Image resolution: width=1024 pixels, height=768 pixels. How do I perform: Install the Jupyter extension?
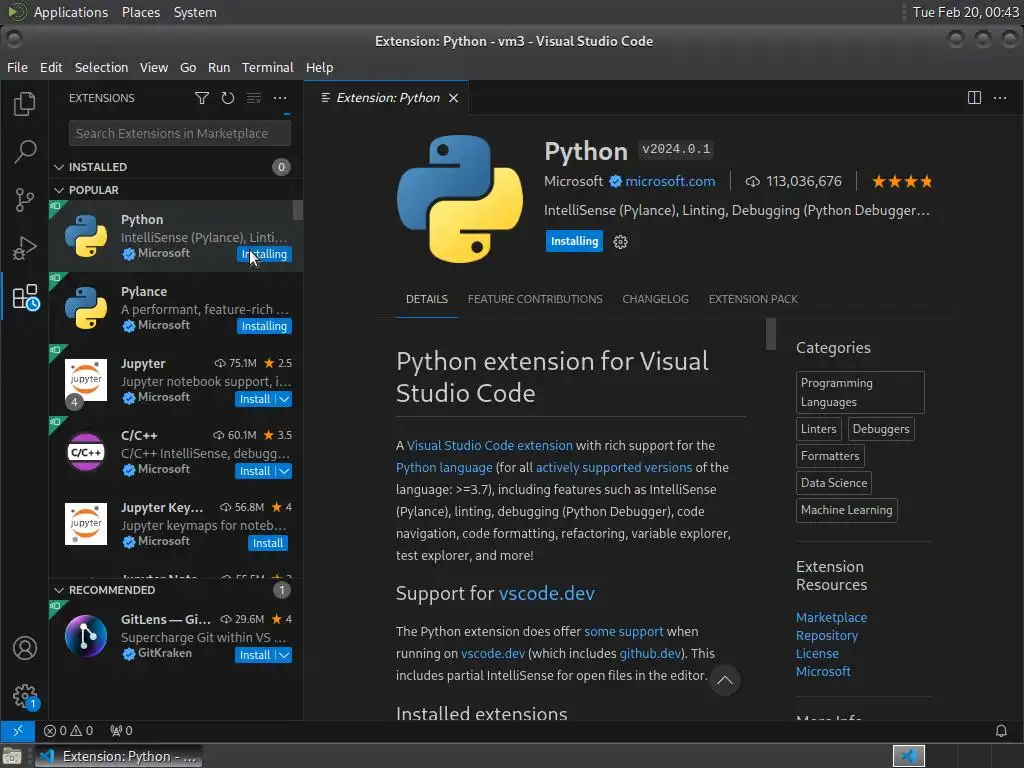255,399
